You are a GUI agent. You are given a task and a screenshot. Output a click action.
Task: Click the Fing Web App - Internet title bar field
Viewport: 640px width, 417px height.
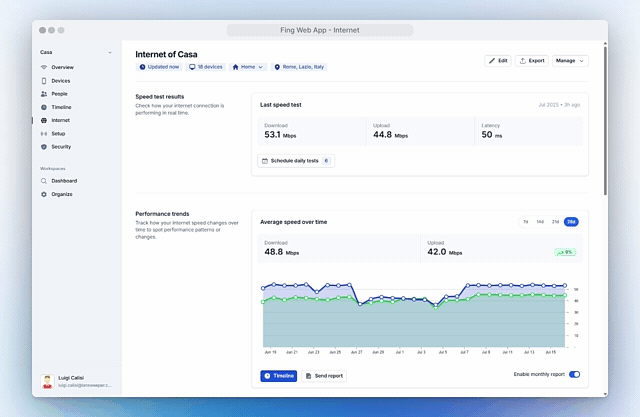[320, 30]
